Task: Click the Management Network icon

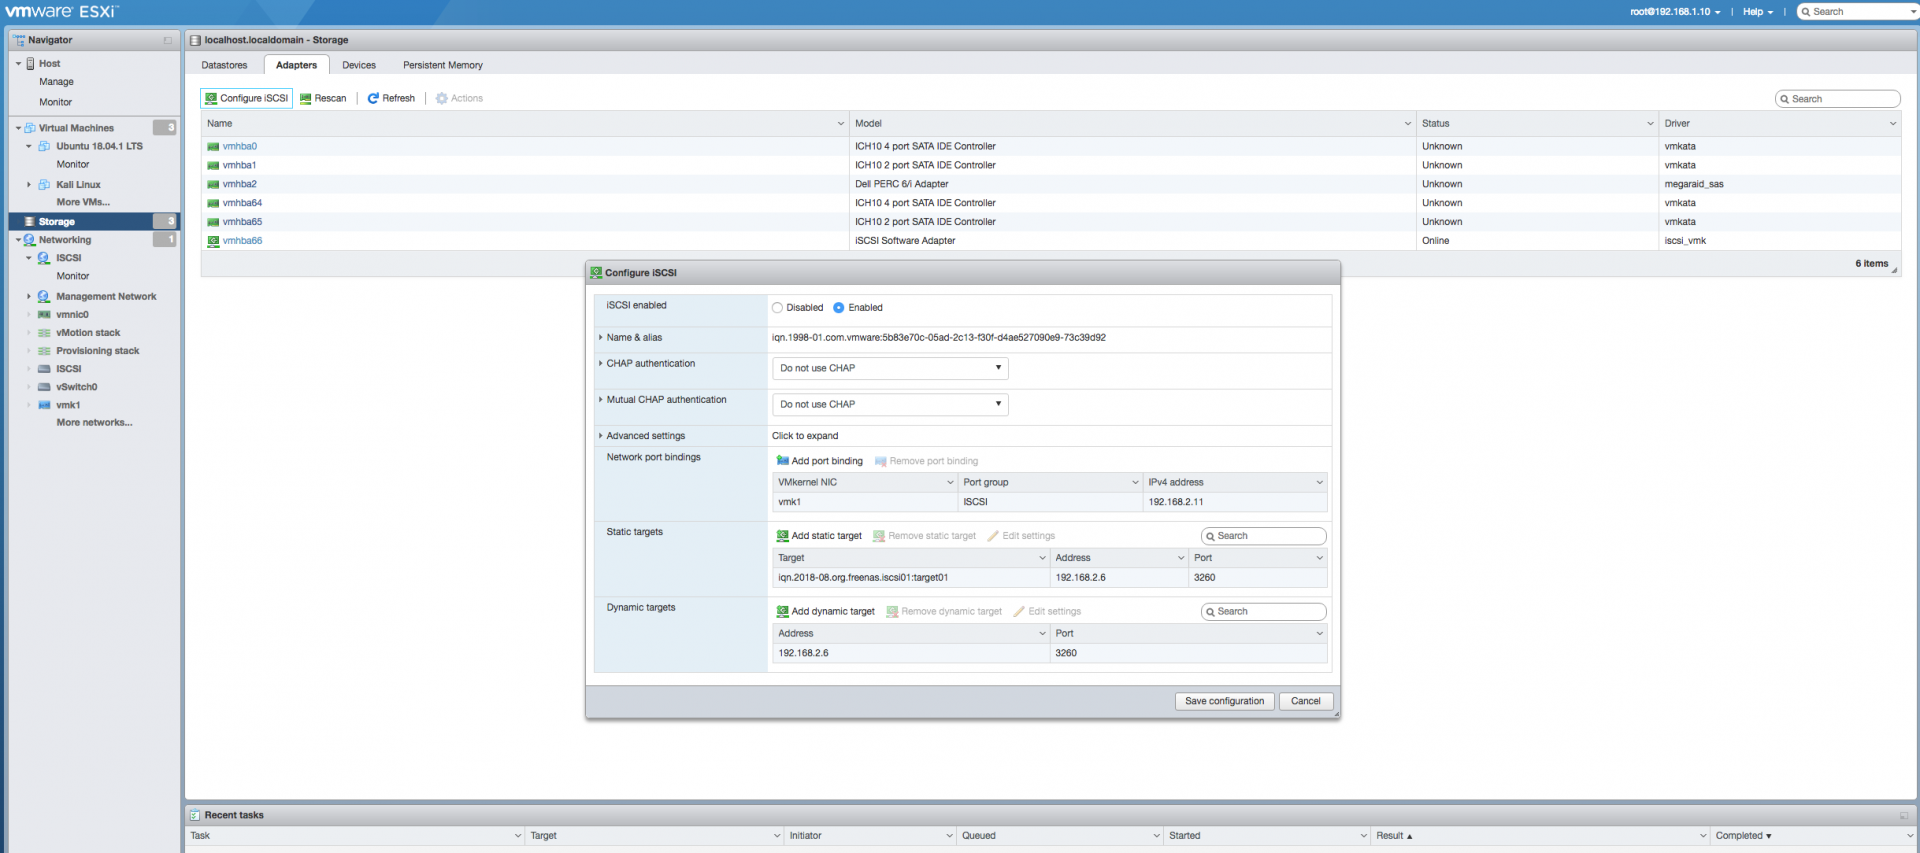Action: [x=44, y=297]
